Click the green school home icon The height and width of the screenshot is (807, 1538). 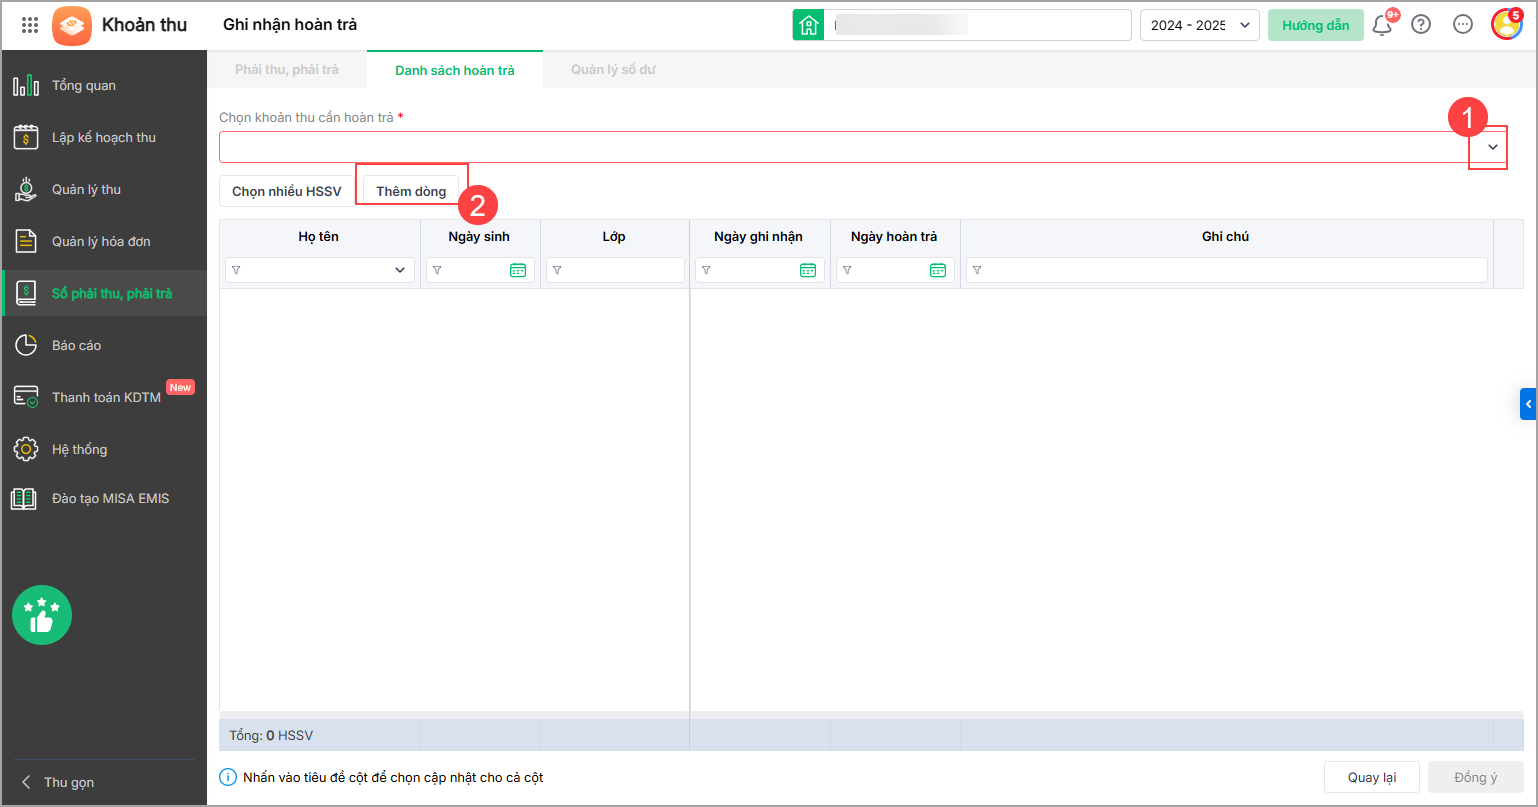pyautogui.click(x=808, y=25)
